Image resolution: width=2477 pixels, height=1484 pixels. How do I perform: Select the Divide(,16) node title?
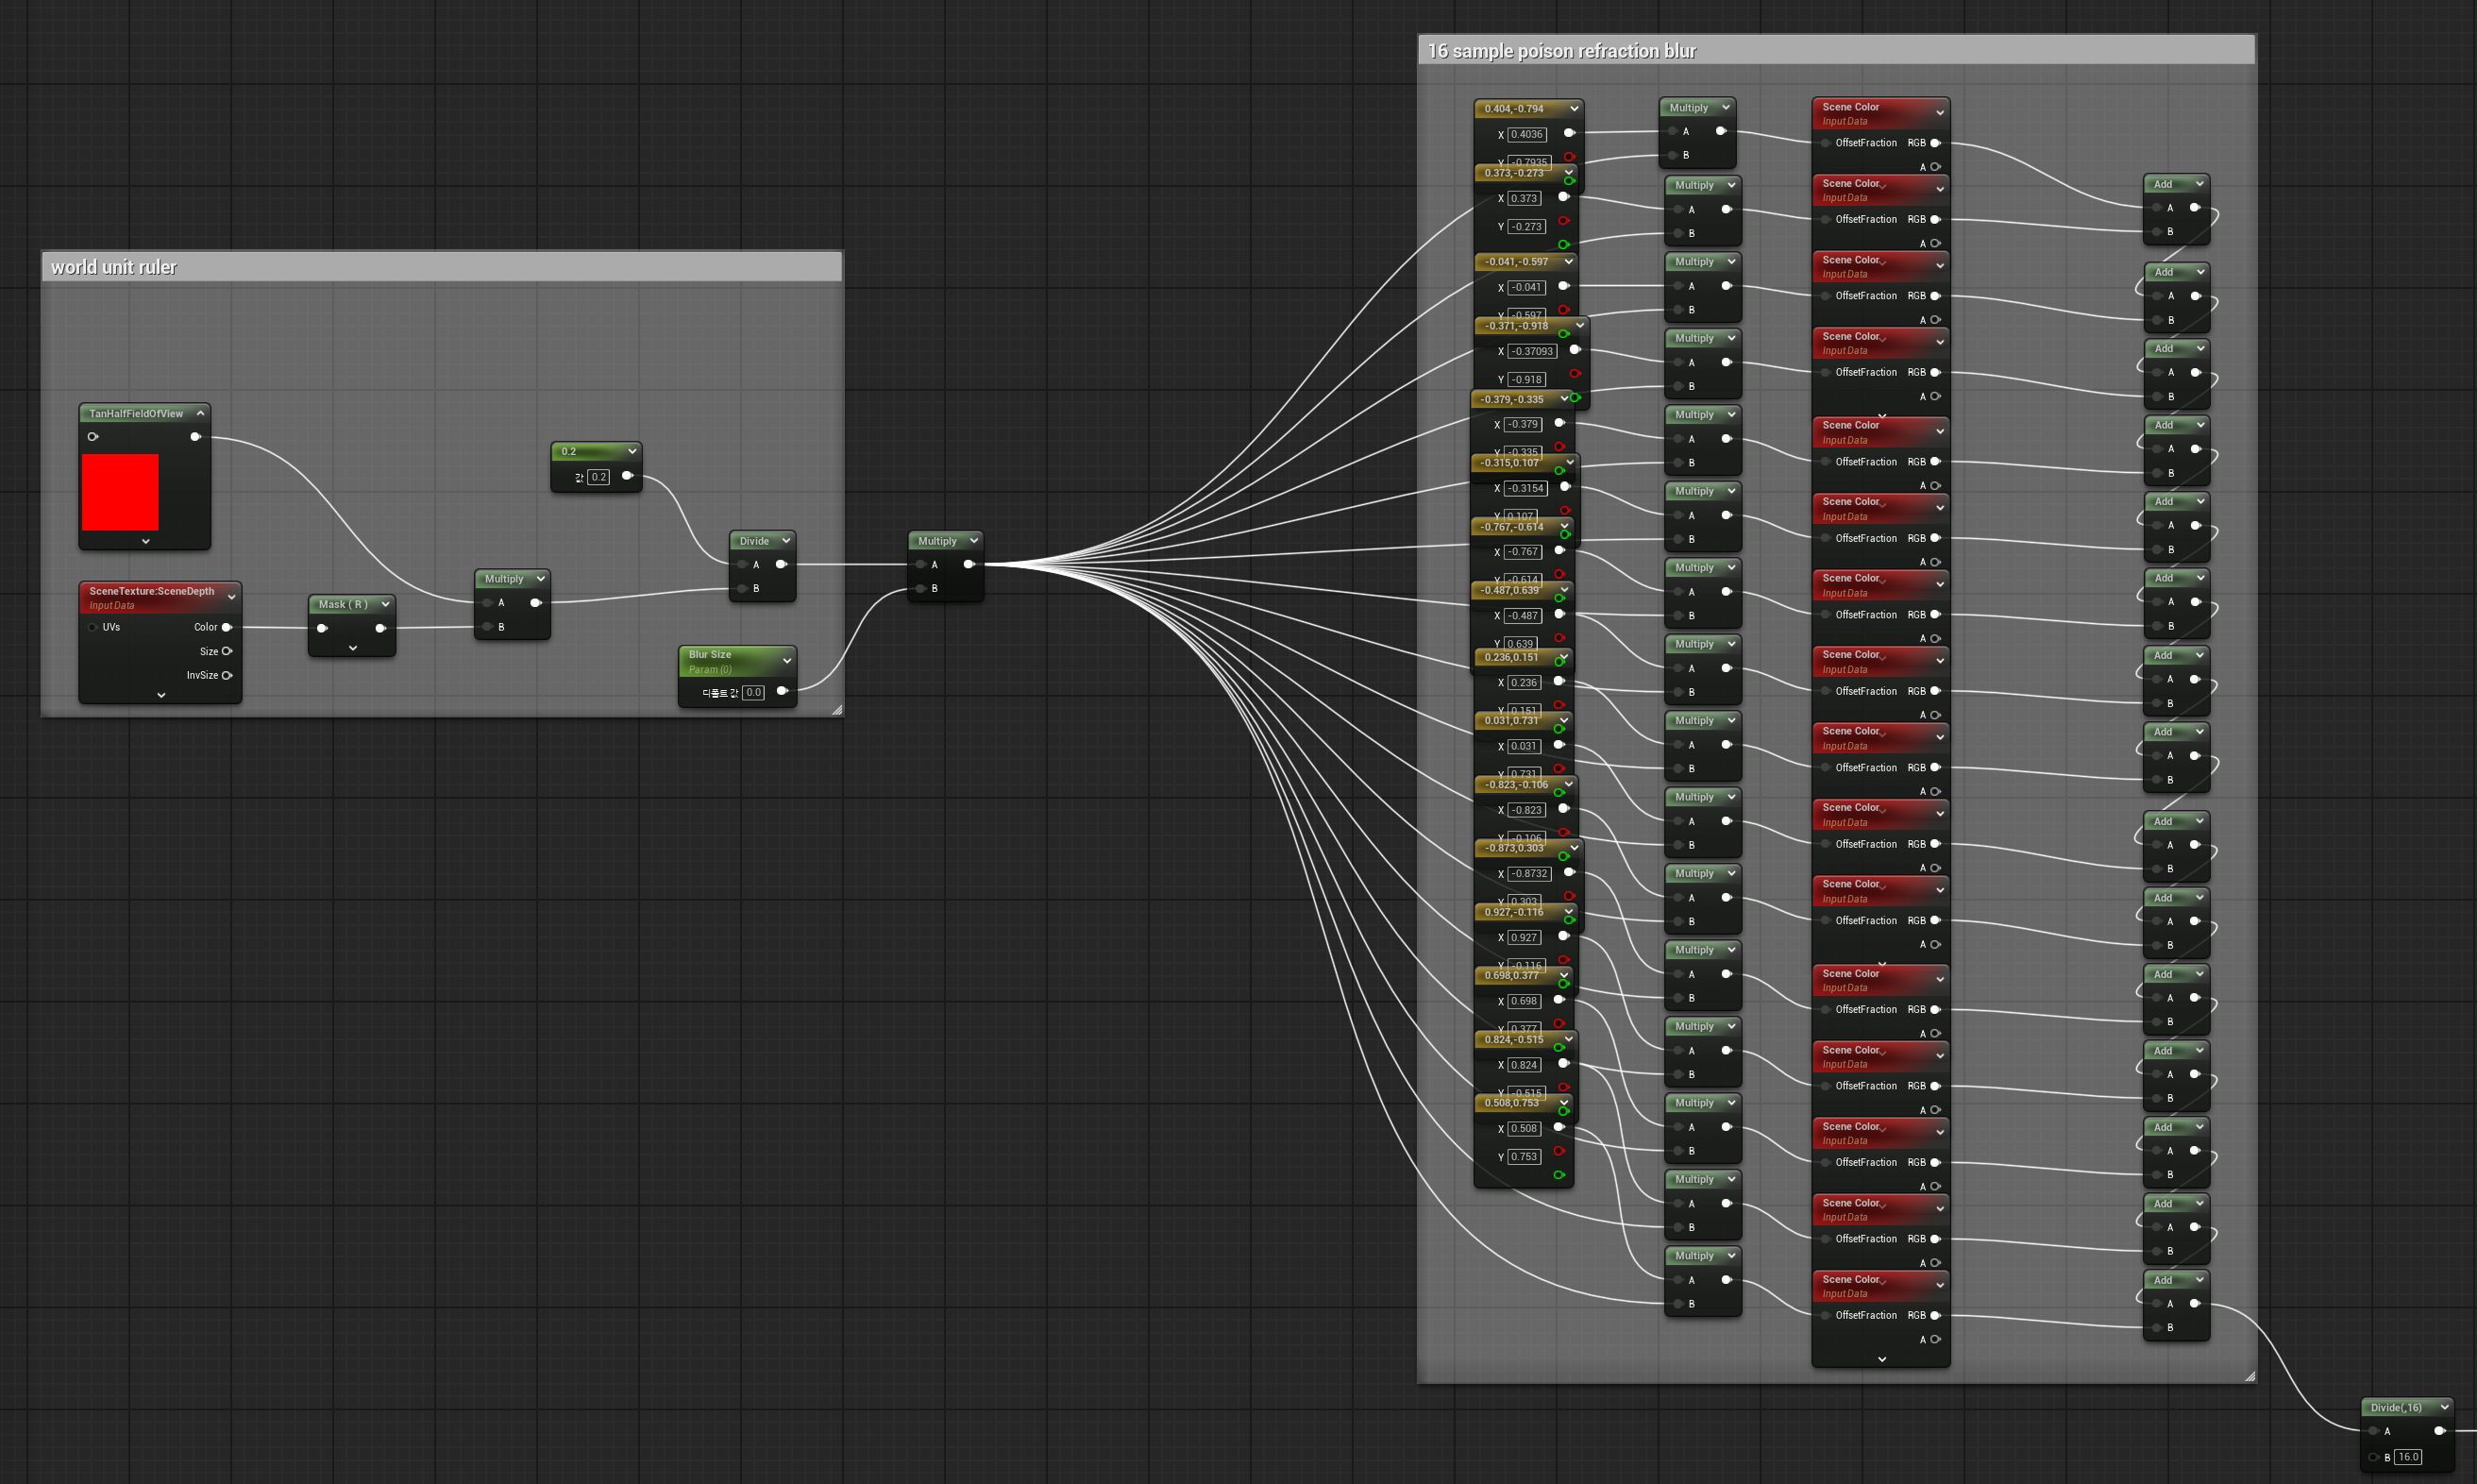point(2395,1407)
